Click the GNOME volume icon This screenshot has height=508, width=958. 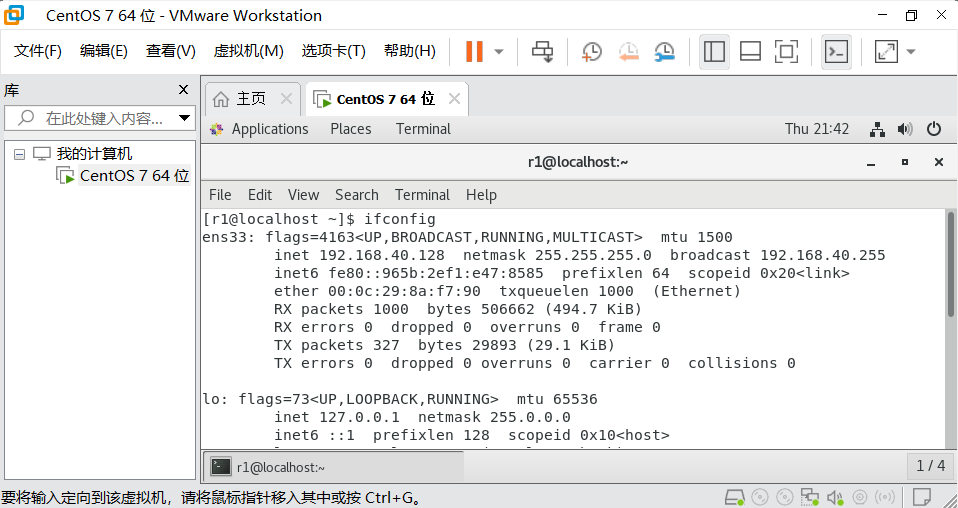click(x=905, y=129)
